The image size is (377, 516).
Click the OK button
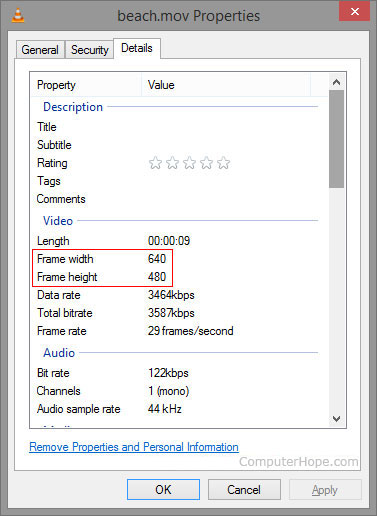pos(163,490)
